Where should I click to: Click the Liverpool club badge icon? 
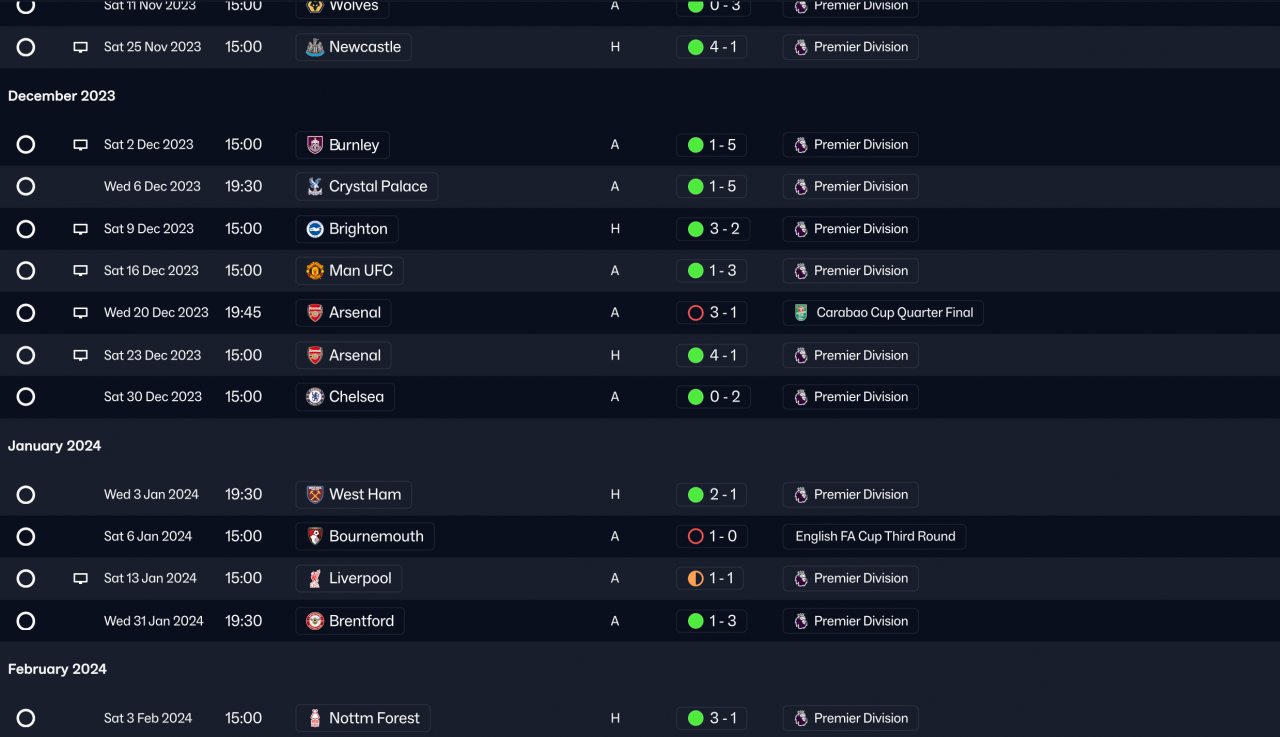(x=315, y=578)
